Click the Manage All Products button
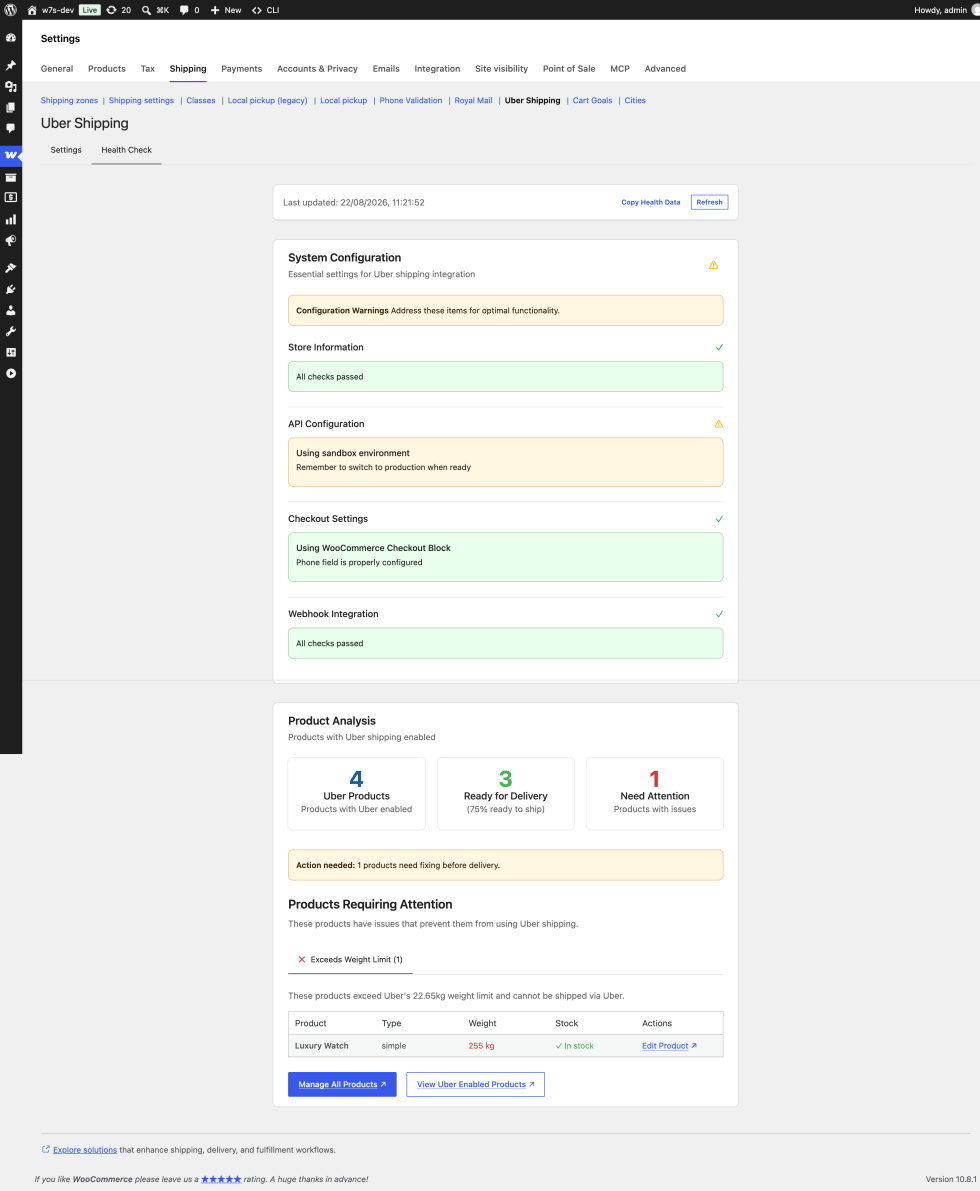The image size is (980, 1191). [342, 1084]
